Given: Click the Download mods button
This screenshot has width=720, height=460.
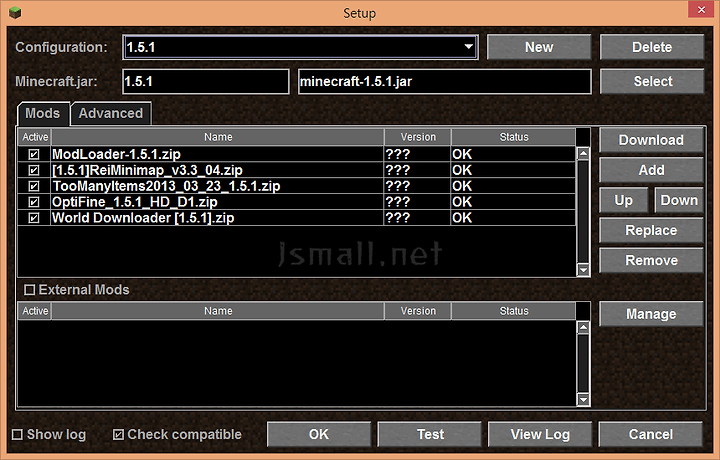Looking at the screenshot, I should pos(651,140).
